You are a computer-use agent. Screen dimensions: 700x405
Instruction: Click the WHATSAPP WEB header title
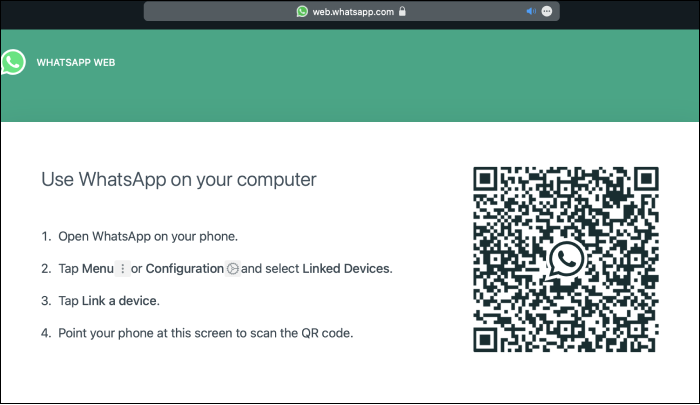pos(76,63)
